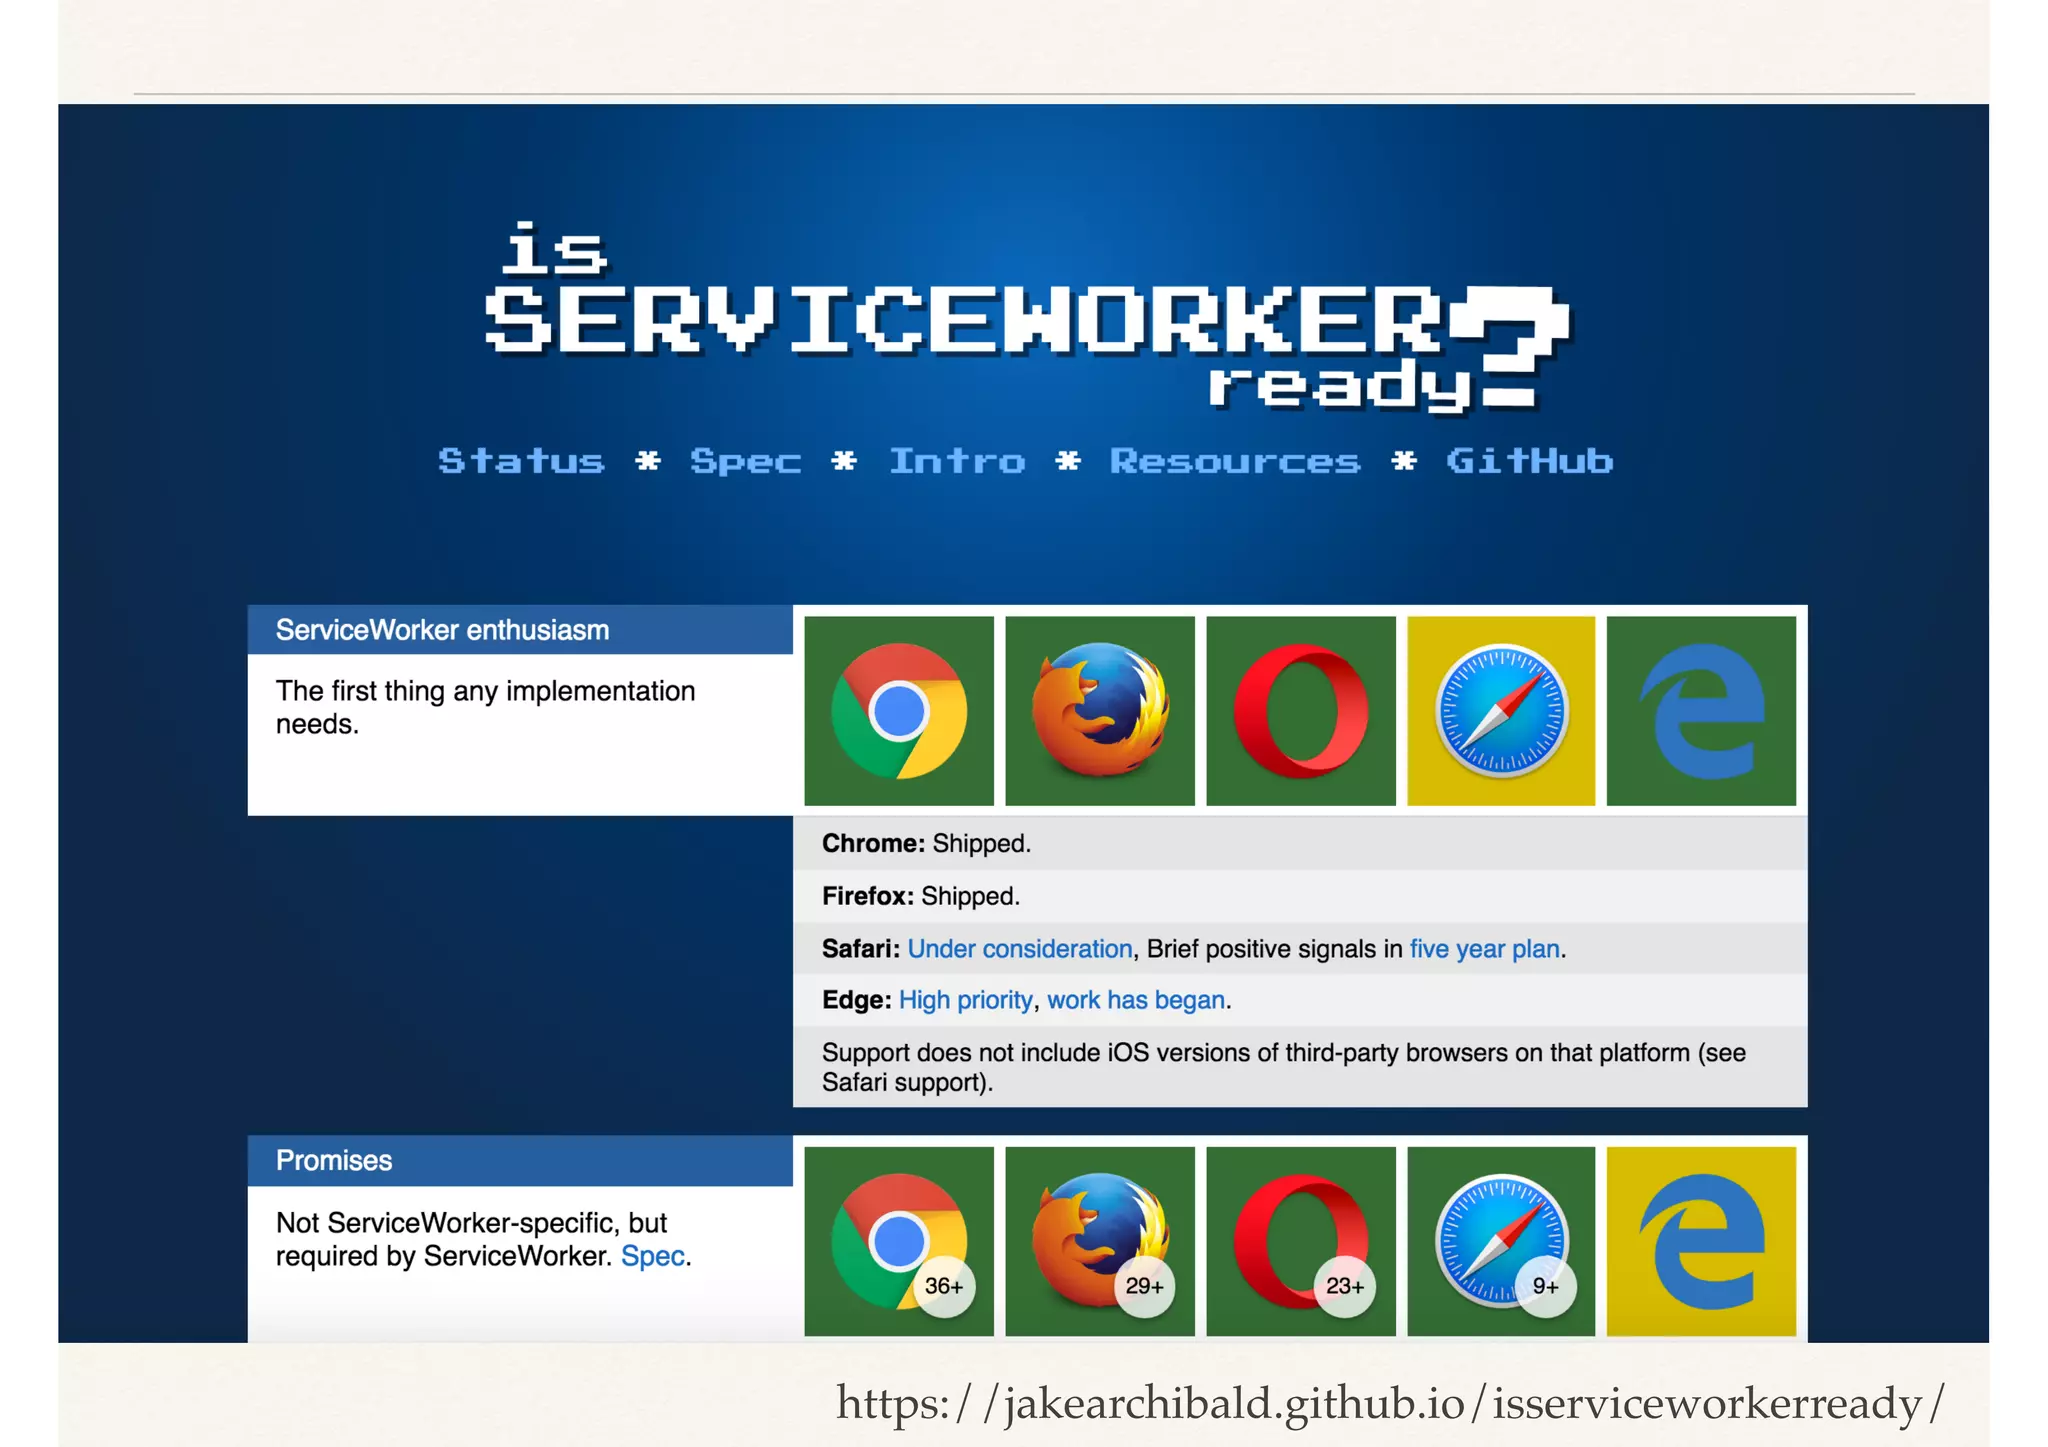
Task: Click the 'Chrome: Shipped.' status line
Action: point(1300,844)
